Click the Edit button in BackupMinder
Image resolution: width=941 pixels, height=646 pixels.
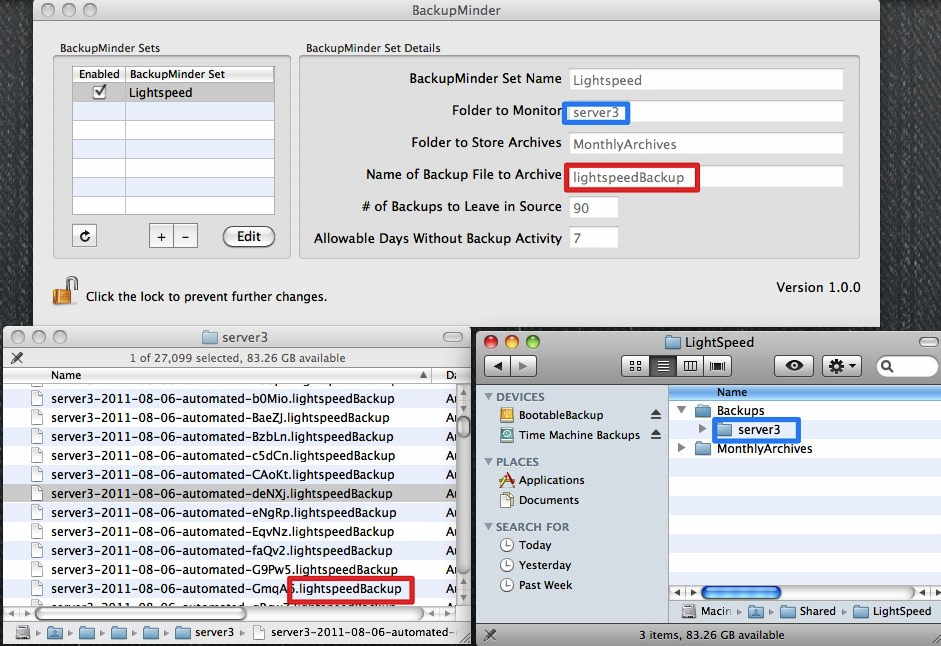pyautogui.click(x=248, y=236)
